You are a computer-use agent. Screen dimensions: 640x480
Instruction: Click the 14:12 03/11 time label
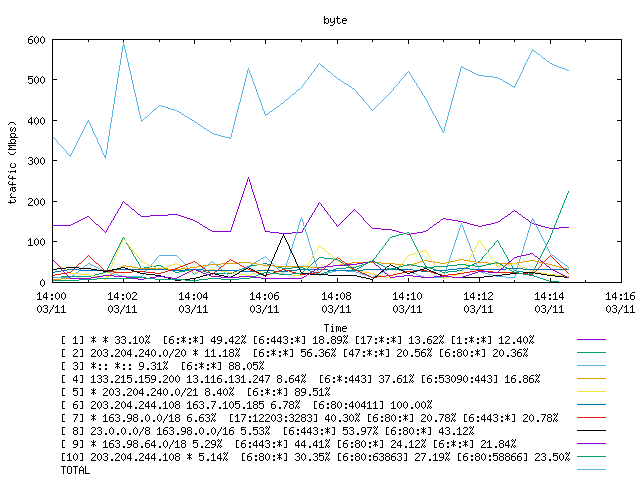(x=478, y=302)
